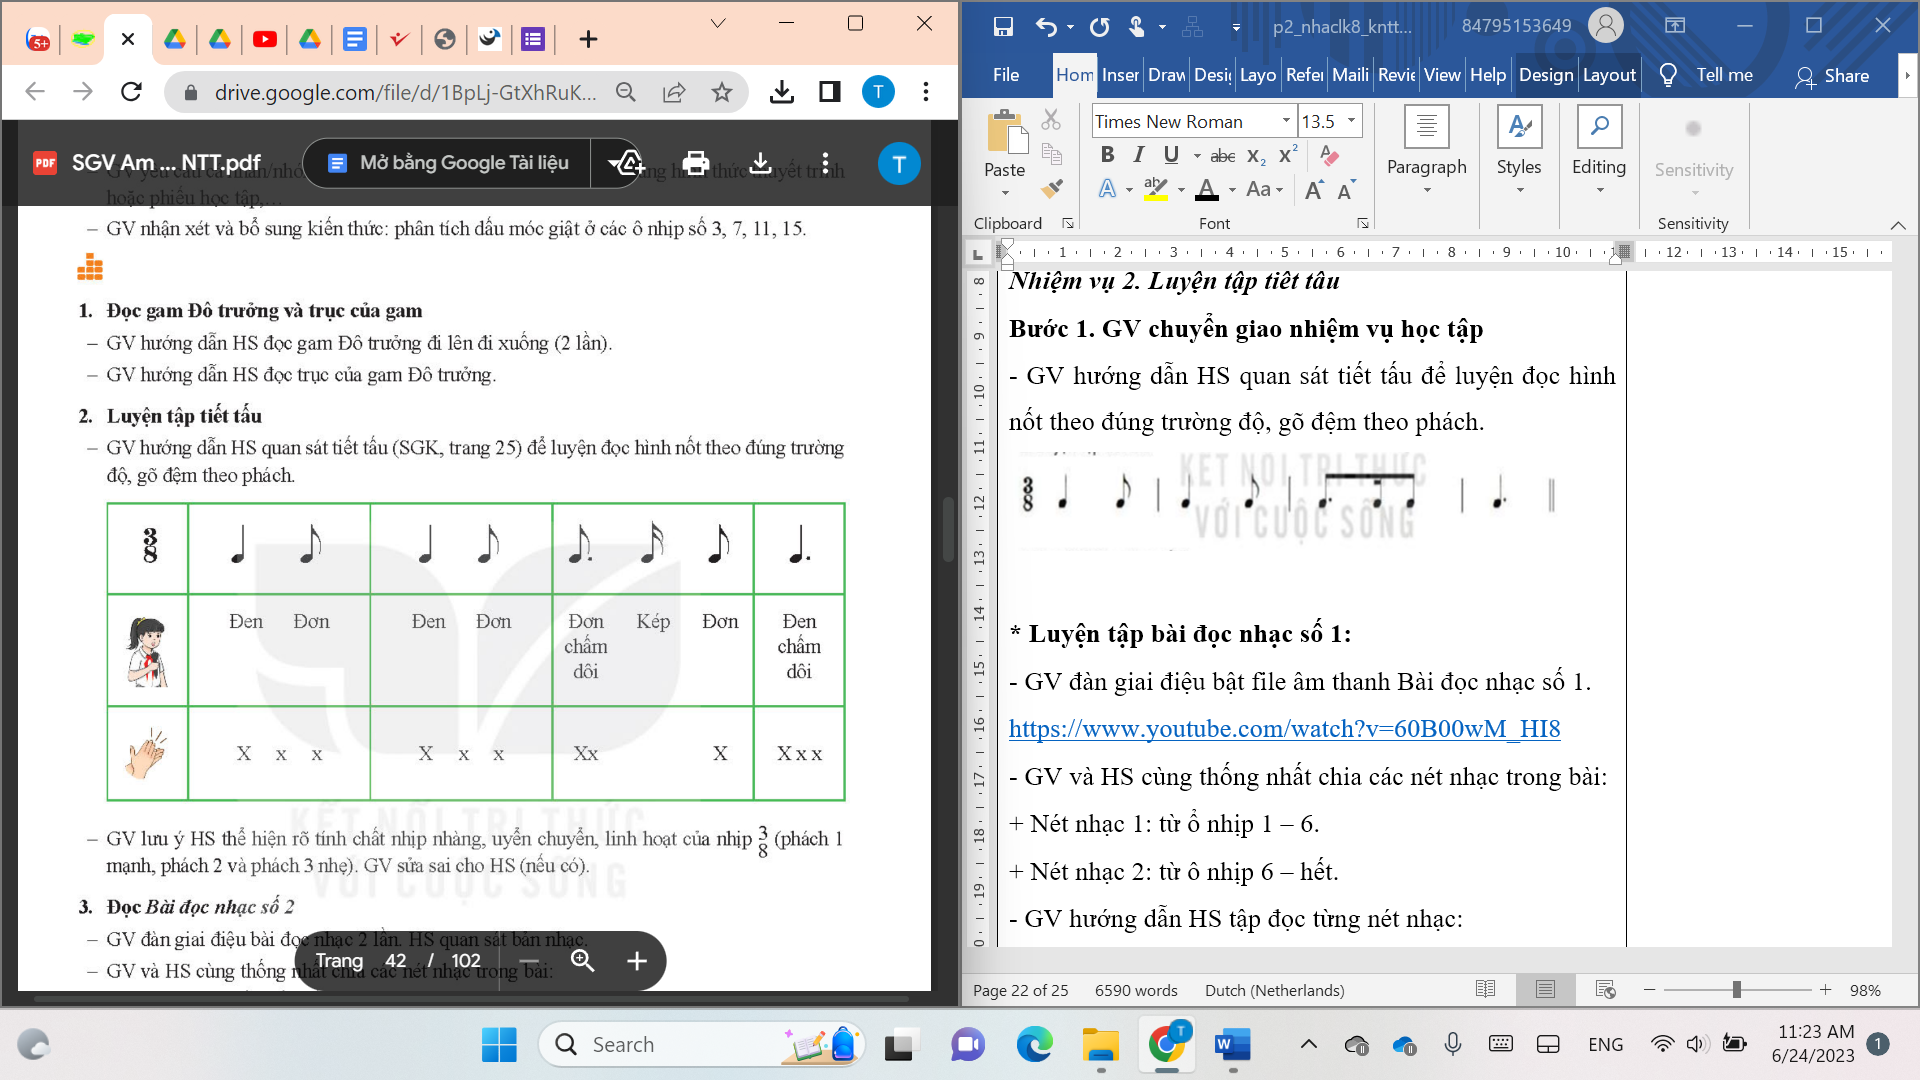Toggle Superscript formatting
The height and width of the screenshot is (1080, 1920).
click(1288, 155)
